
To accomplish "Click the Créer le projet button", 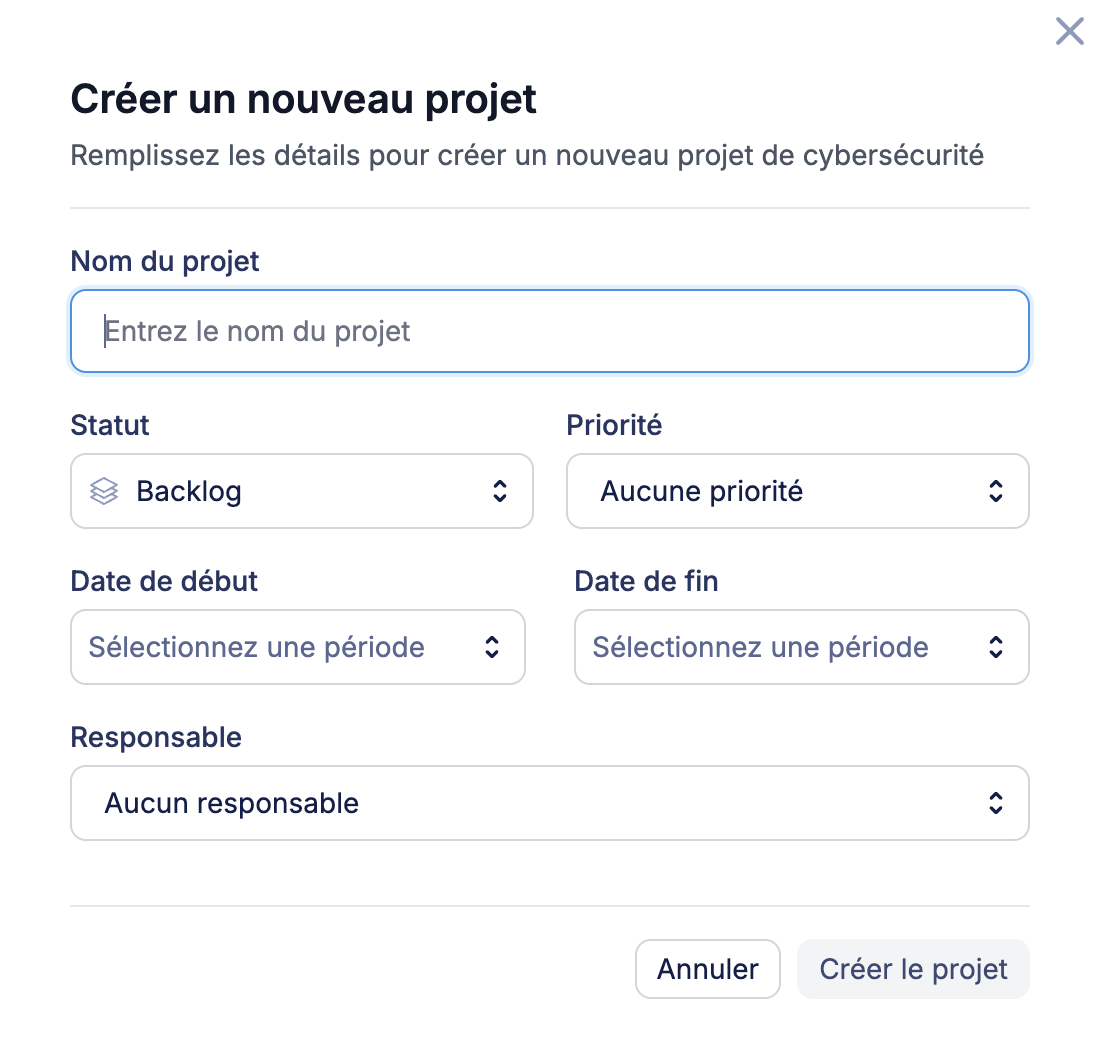I will 913,969.
